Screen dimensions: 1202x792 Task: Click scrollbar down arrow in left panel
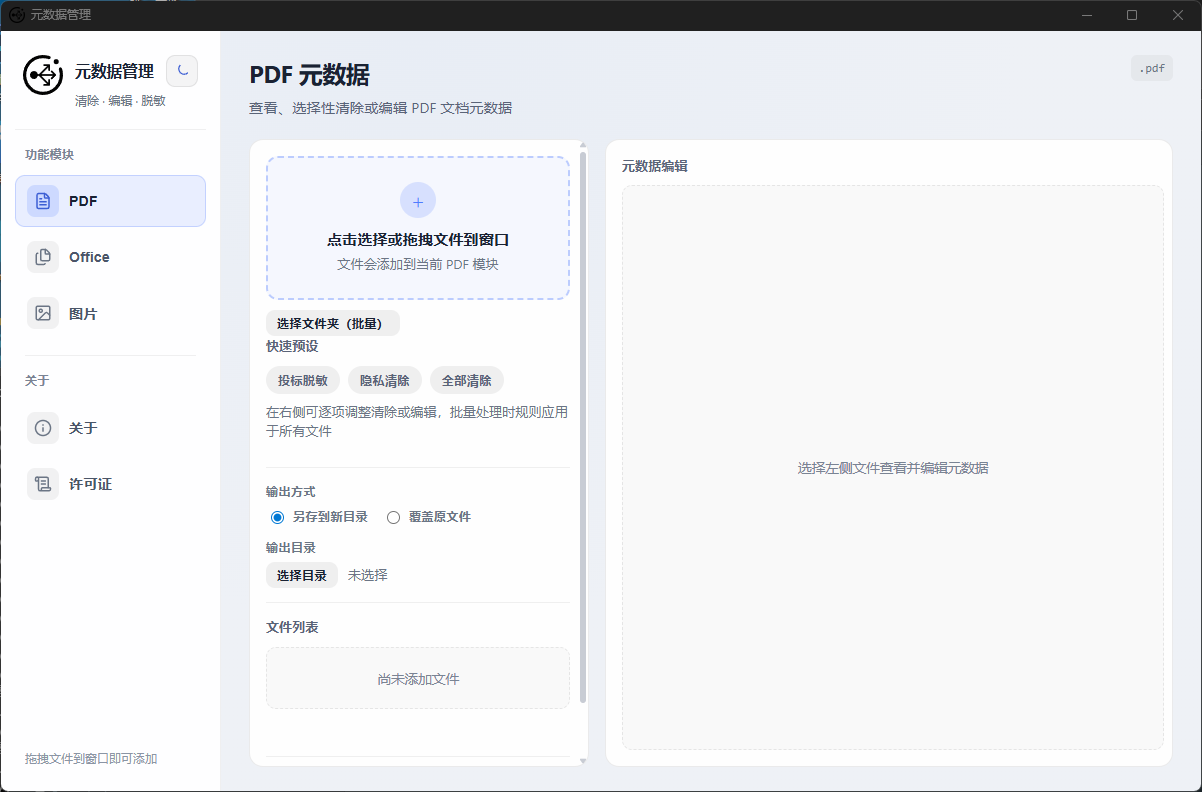point(583,761)
